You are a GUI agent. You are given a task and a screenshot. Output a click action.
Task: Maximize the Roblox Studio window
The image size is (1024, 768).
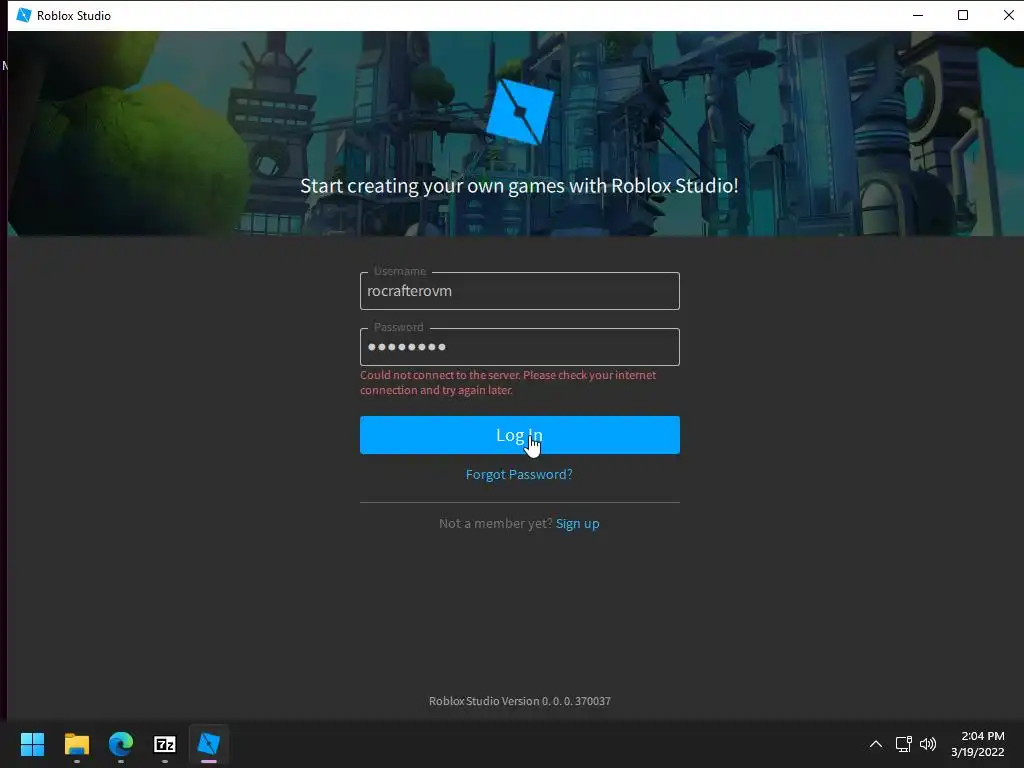[x=963, y=15]
